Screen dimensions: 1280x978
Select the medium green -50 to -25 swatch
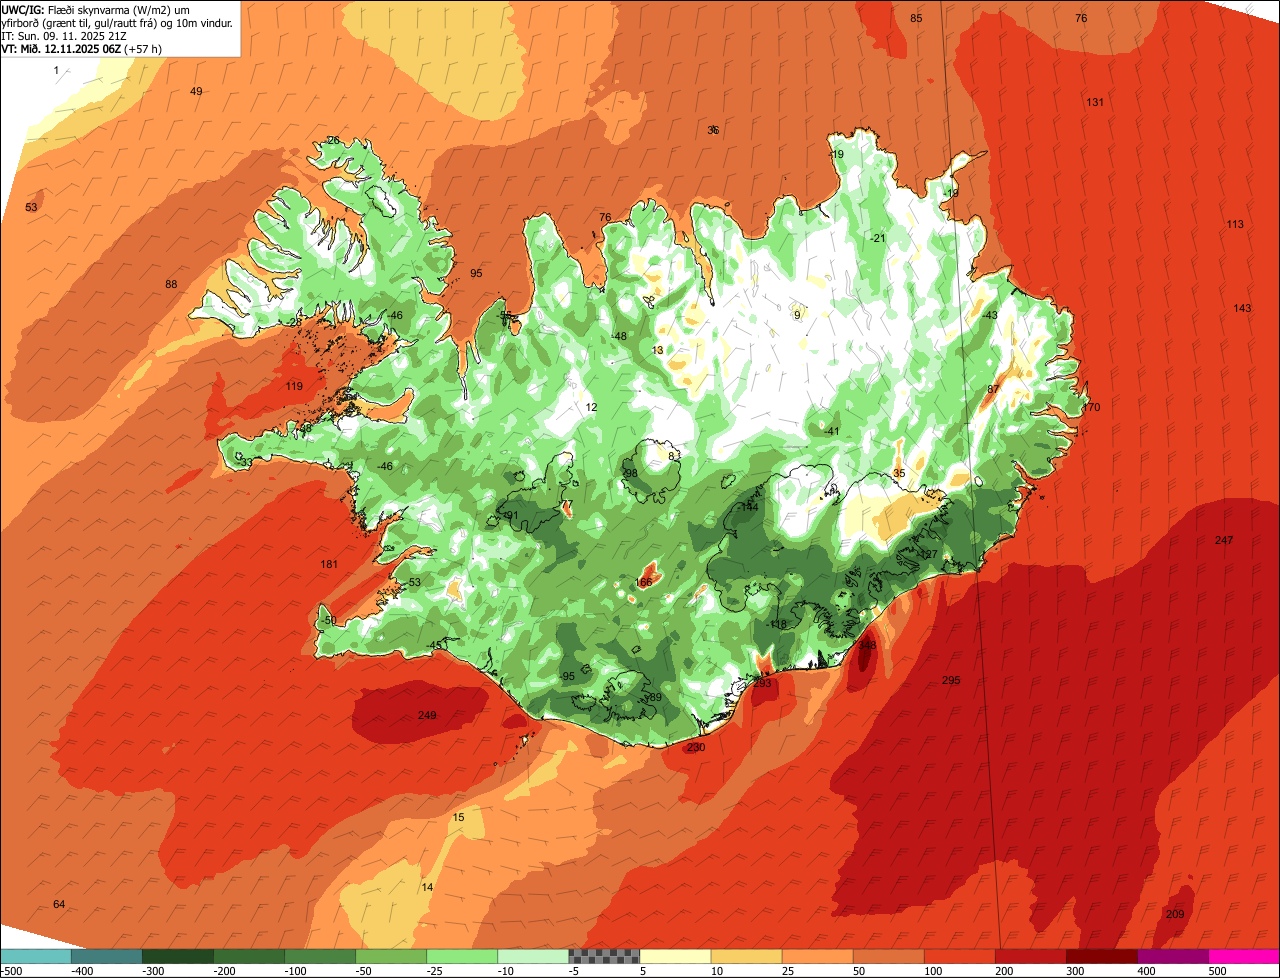391,956
